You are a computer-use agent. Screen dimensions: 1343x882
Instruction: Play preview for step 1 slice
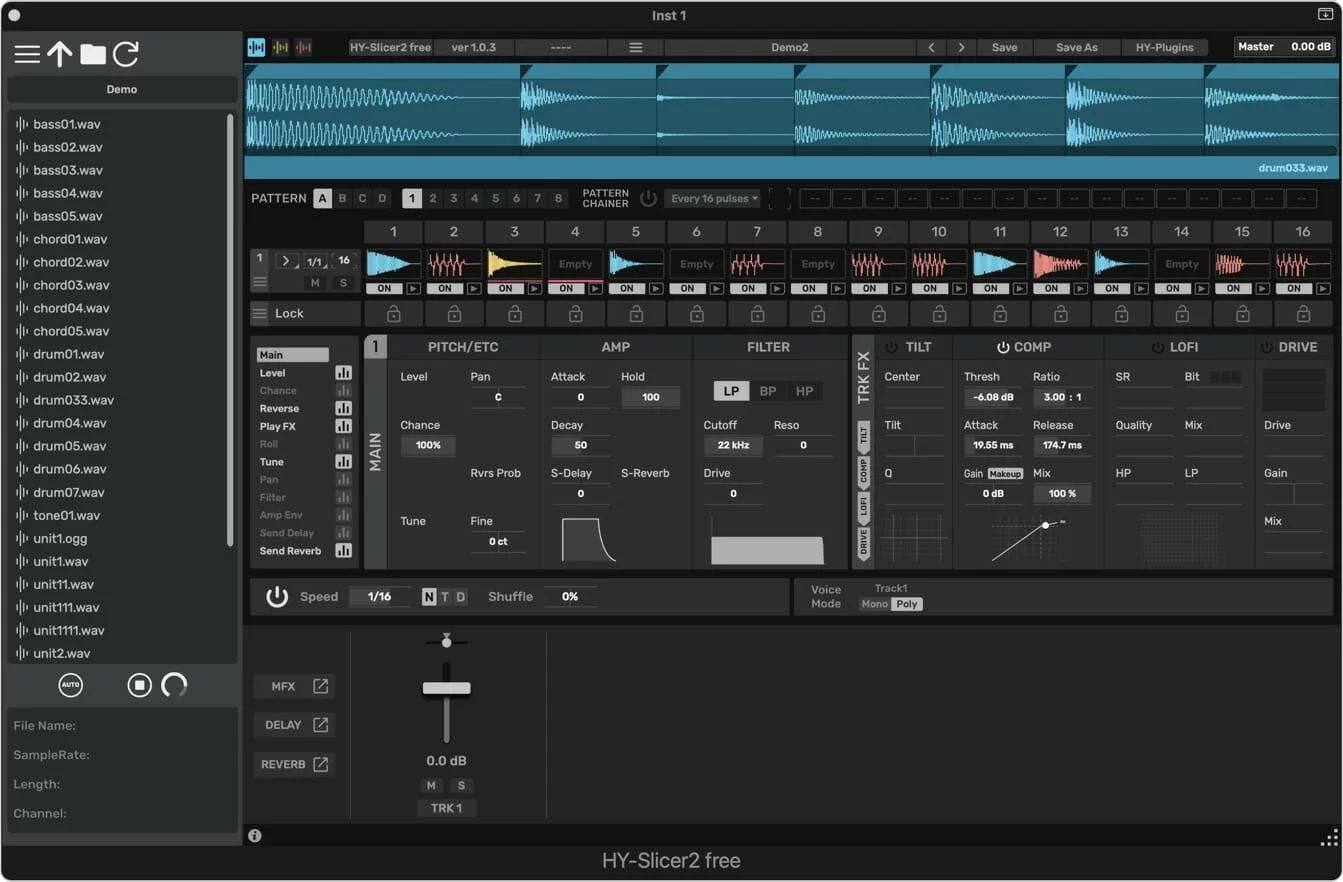[x=413, y=288]
